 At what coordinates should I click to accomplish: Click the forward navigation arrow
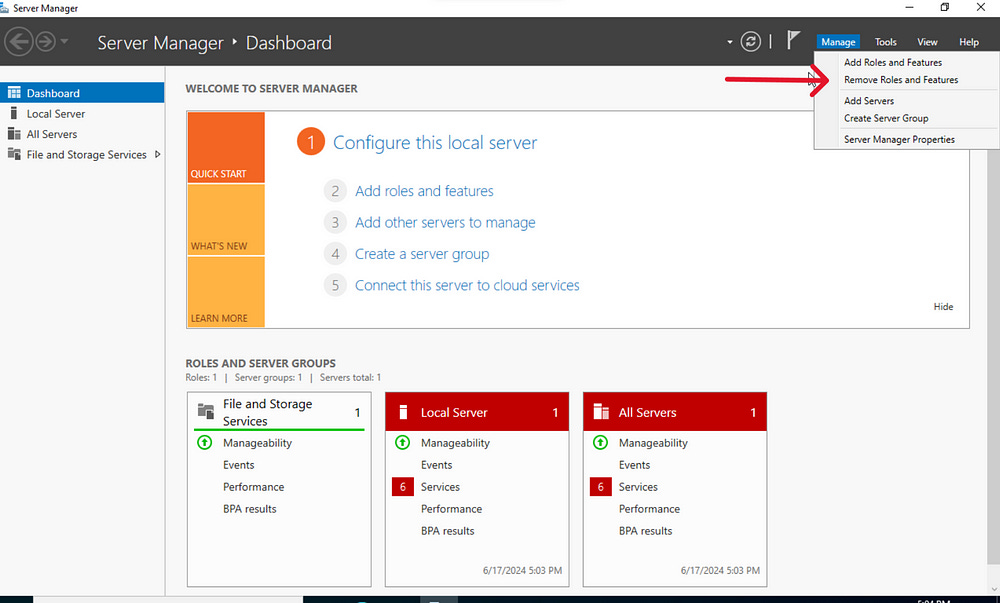45,42
